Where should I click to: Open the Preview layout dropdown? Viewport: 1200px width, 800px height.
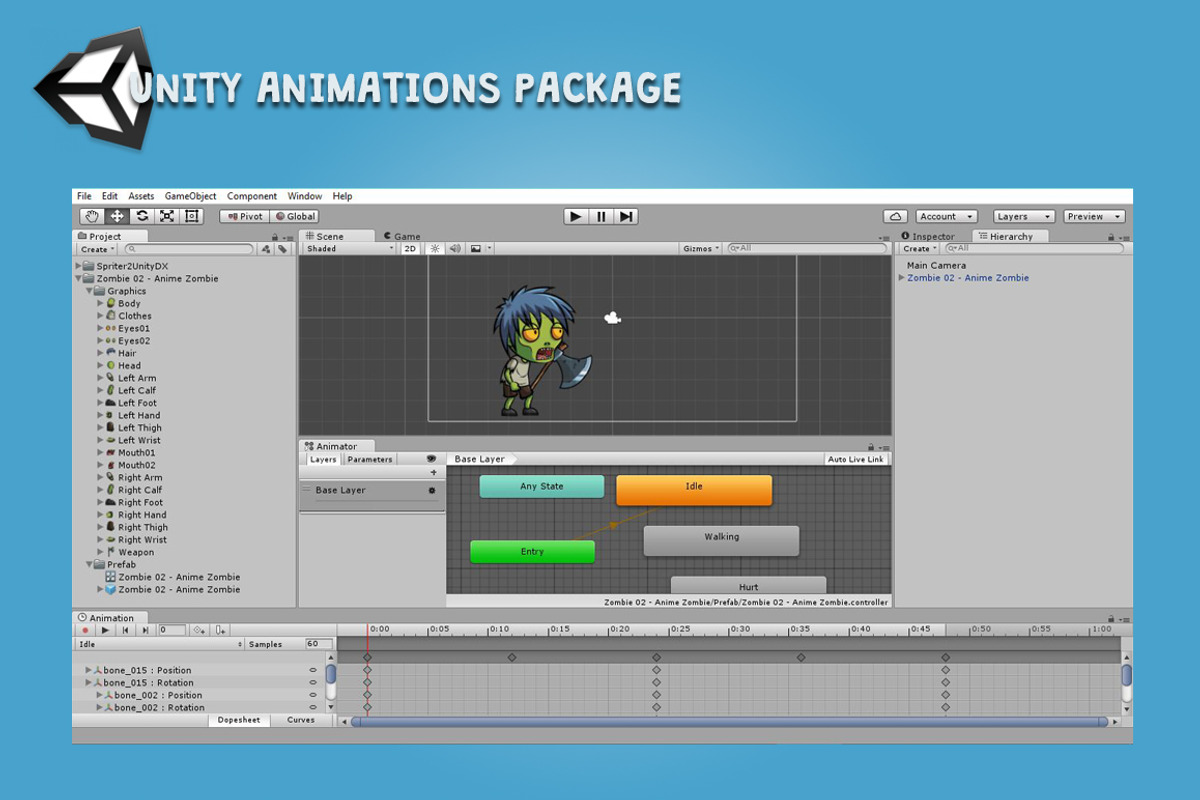click(x=1094, y=216)
